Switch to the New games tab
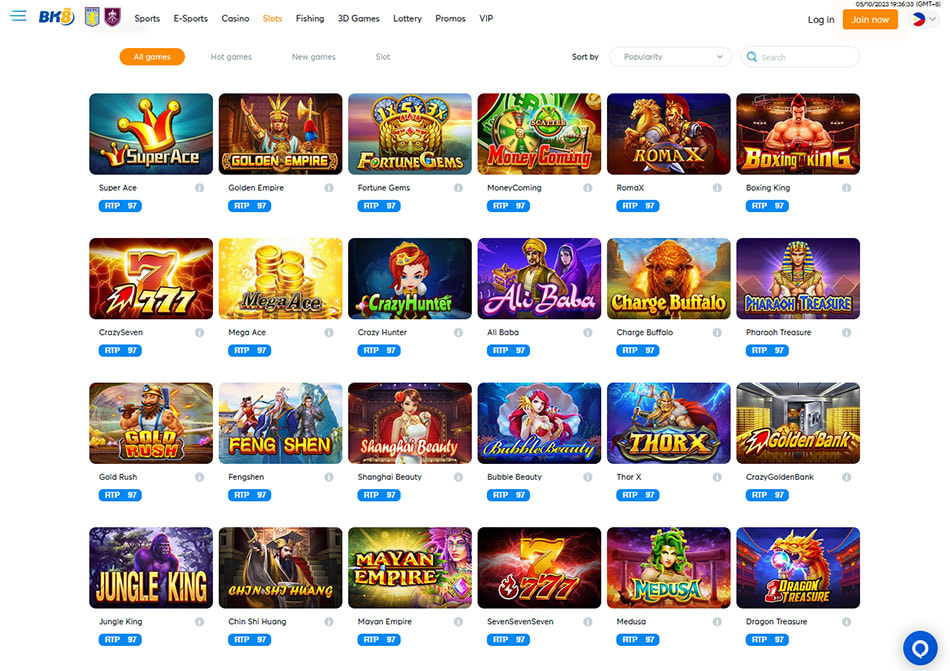 (313, 57)
